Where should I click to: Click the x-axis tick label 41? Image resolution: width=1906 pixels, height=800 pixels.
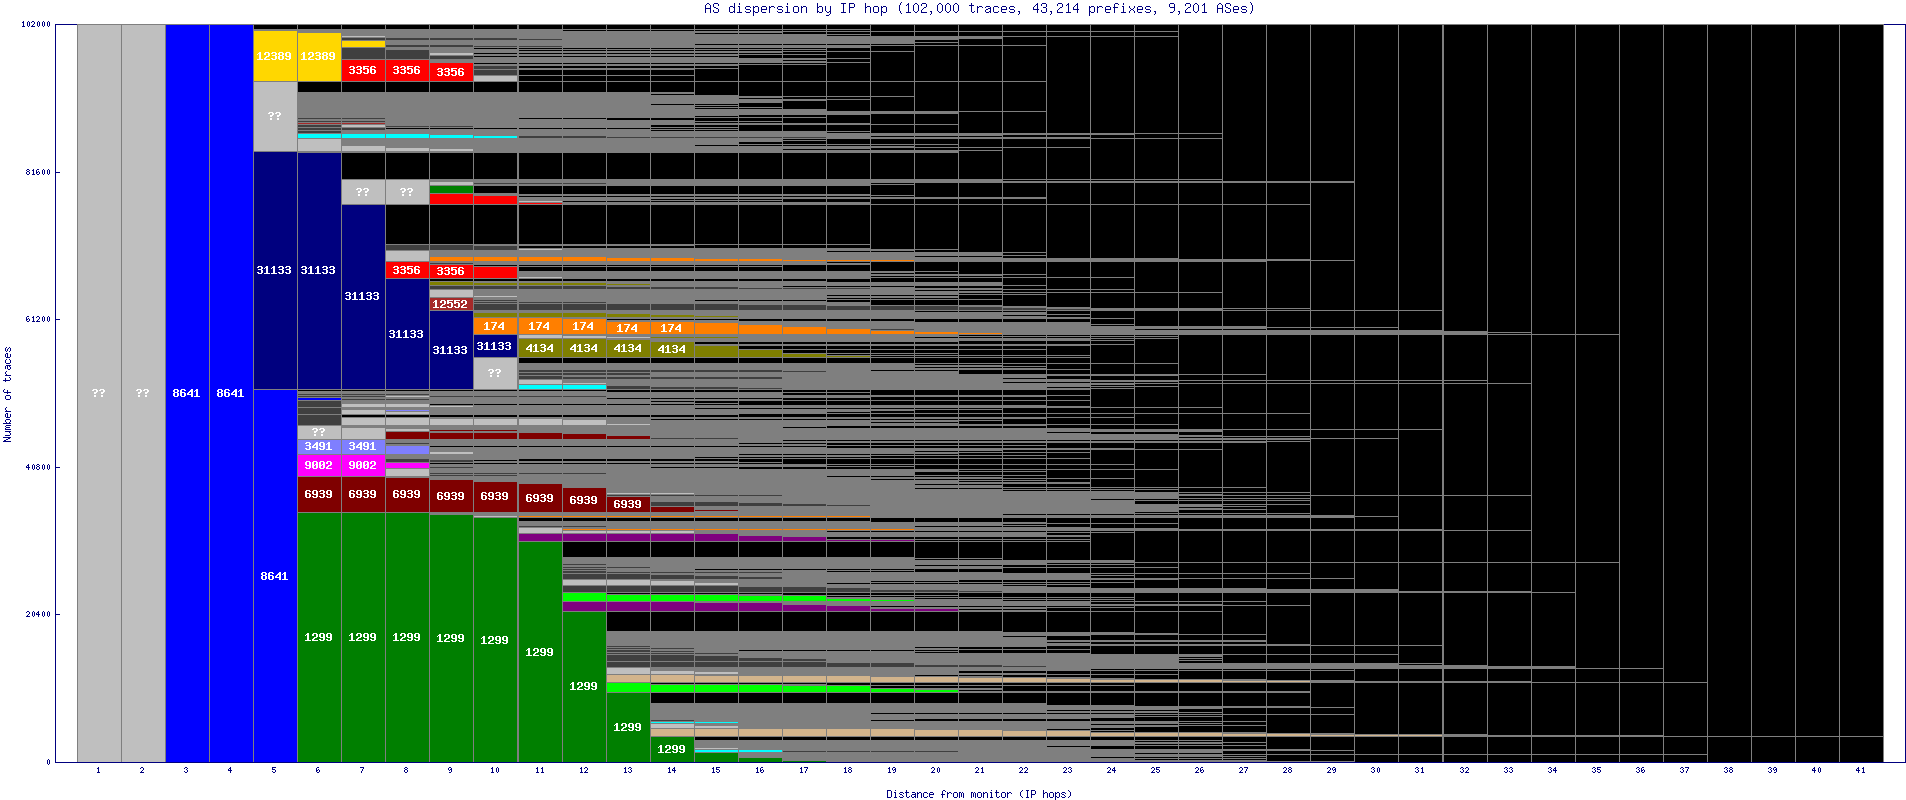[1860, 770]
